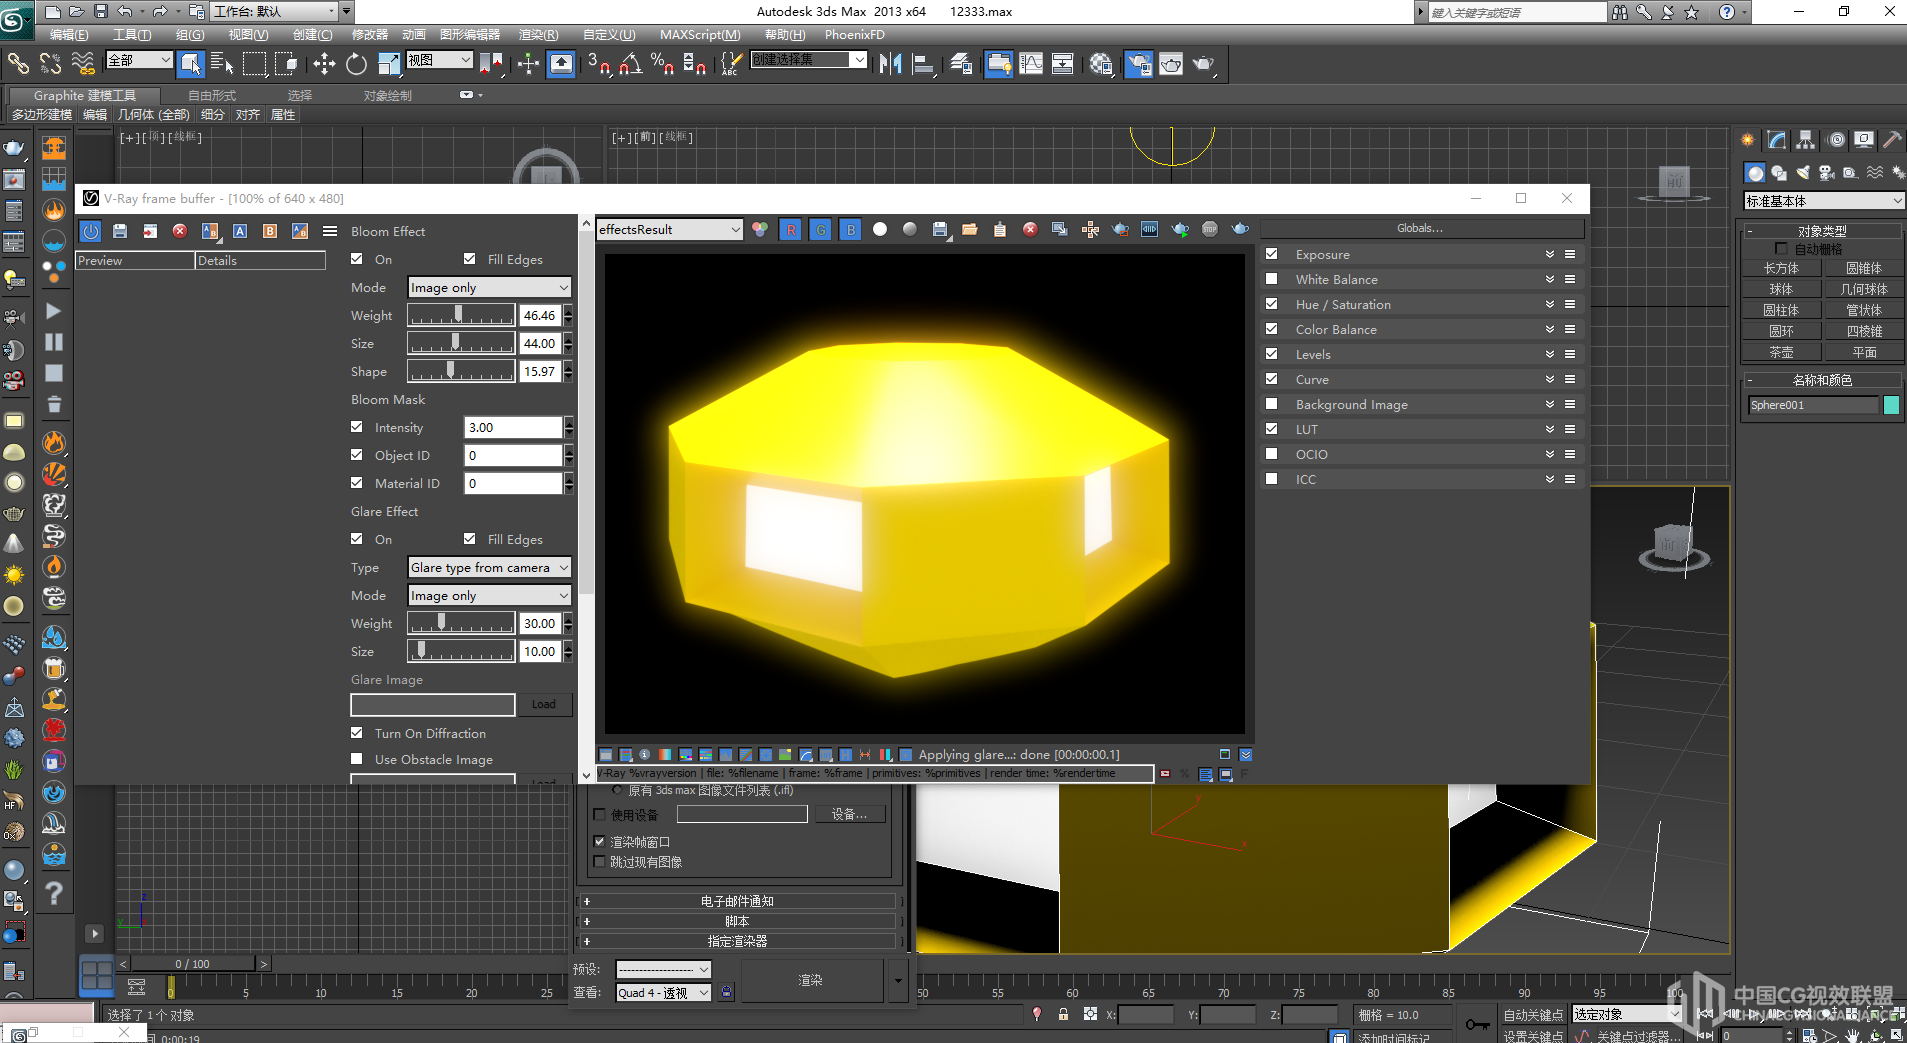Expand the Color Balance rollout chevron
Screen dimensions: 1907x1043
click(x=1550, y=329)
